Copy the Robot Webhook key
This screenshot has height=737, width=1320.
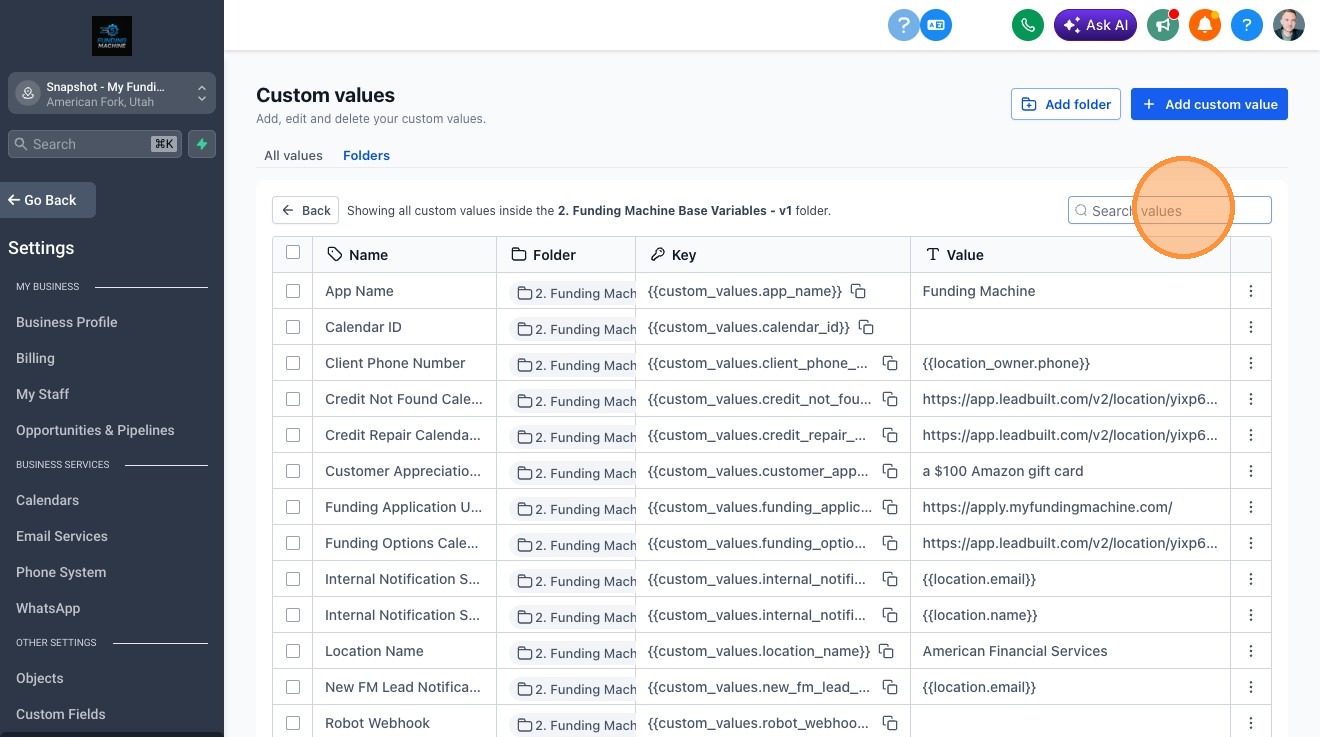pos(889,723)
